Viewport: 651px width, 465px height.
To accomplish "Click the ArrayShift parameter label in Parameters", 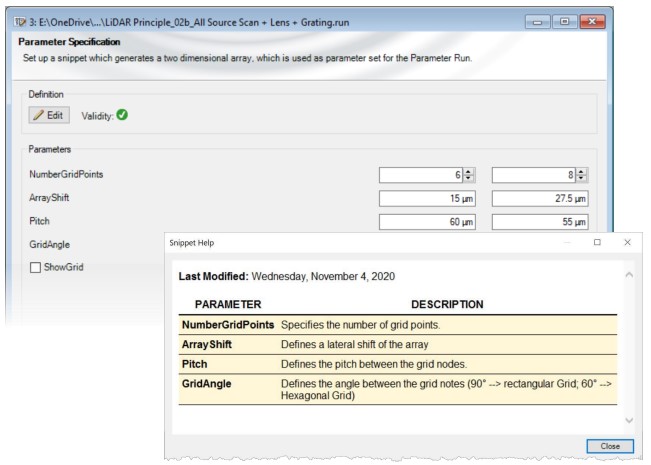I will point(49,198).
